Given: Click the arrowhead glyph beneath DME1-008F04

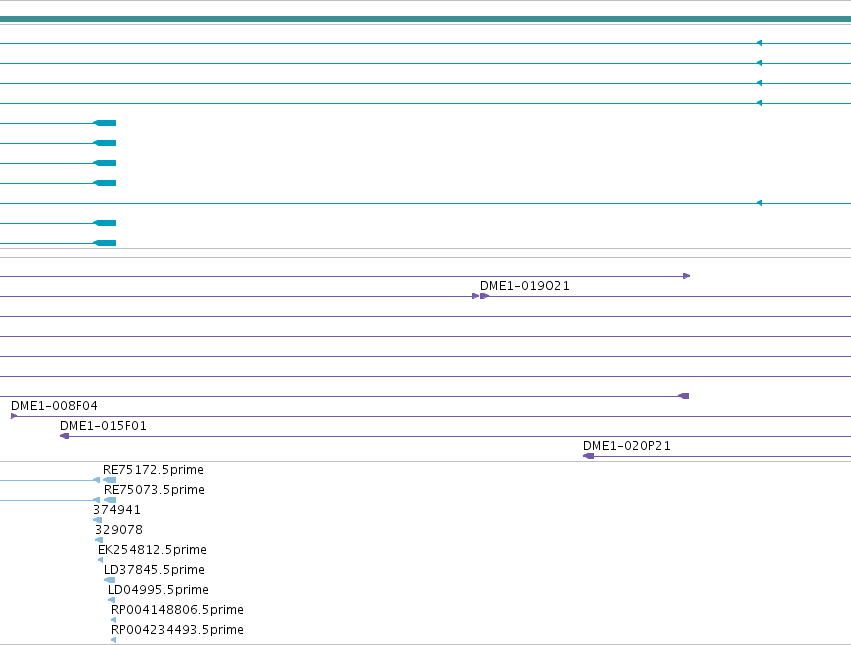Looking at the screenshot, I should (14, 416).
